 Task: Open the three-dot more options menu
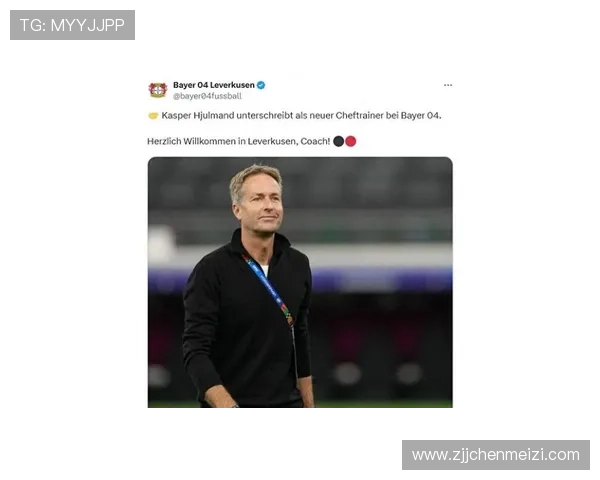448,85
